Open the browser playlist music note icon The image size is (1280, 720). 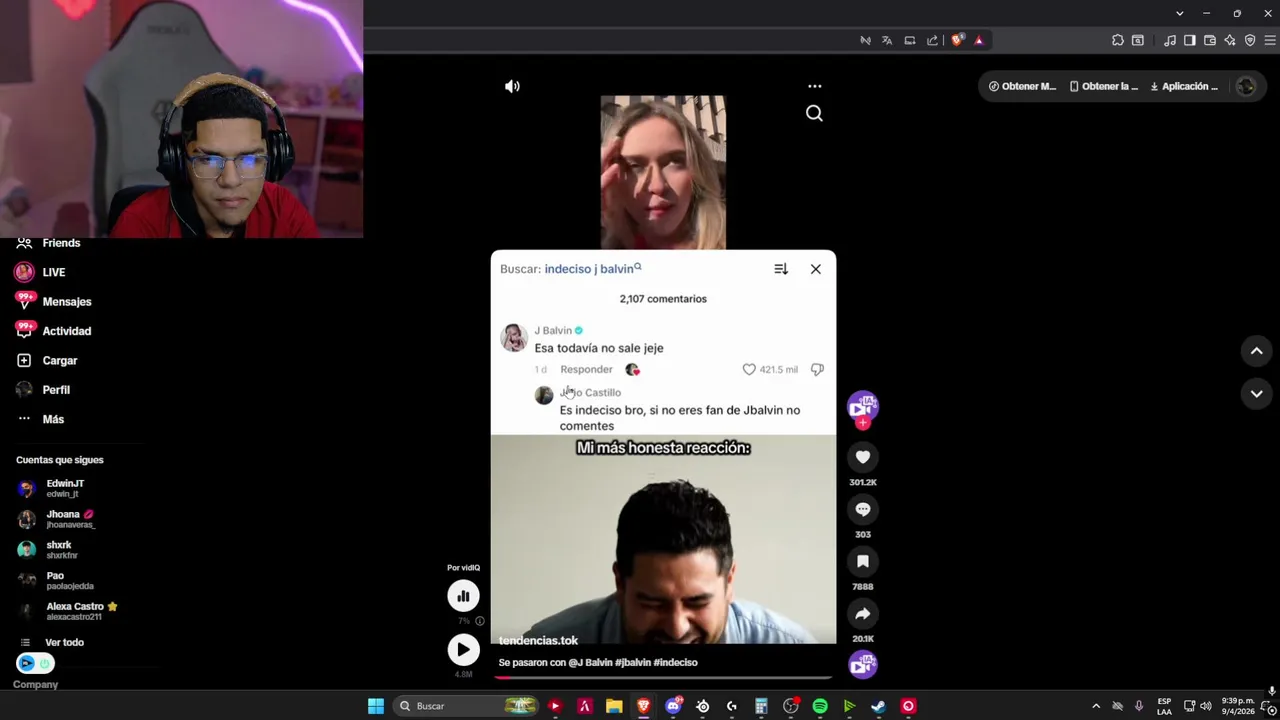[1169, 40]
